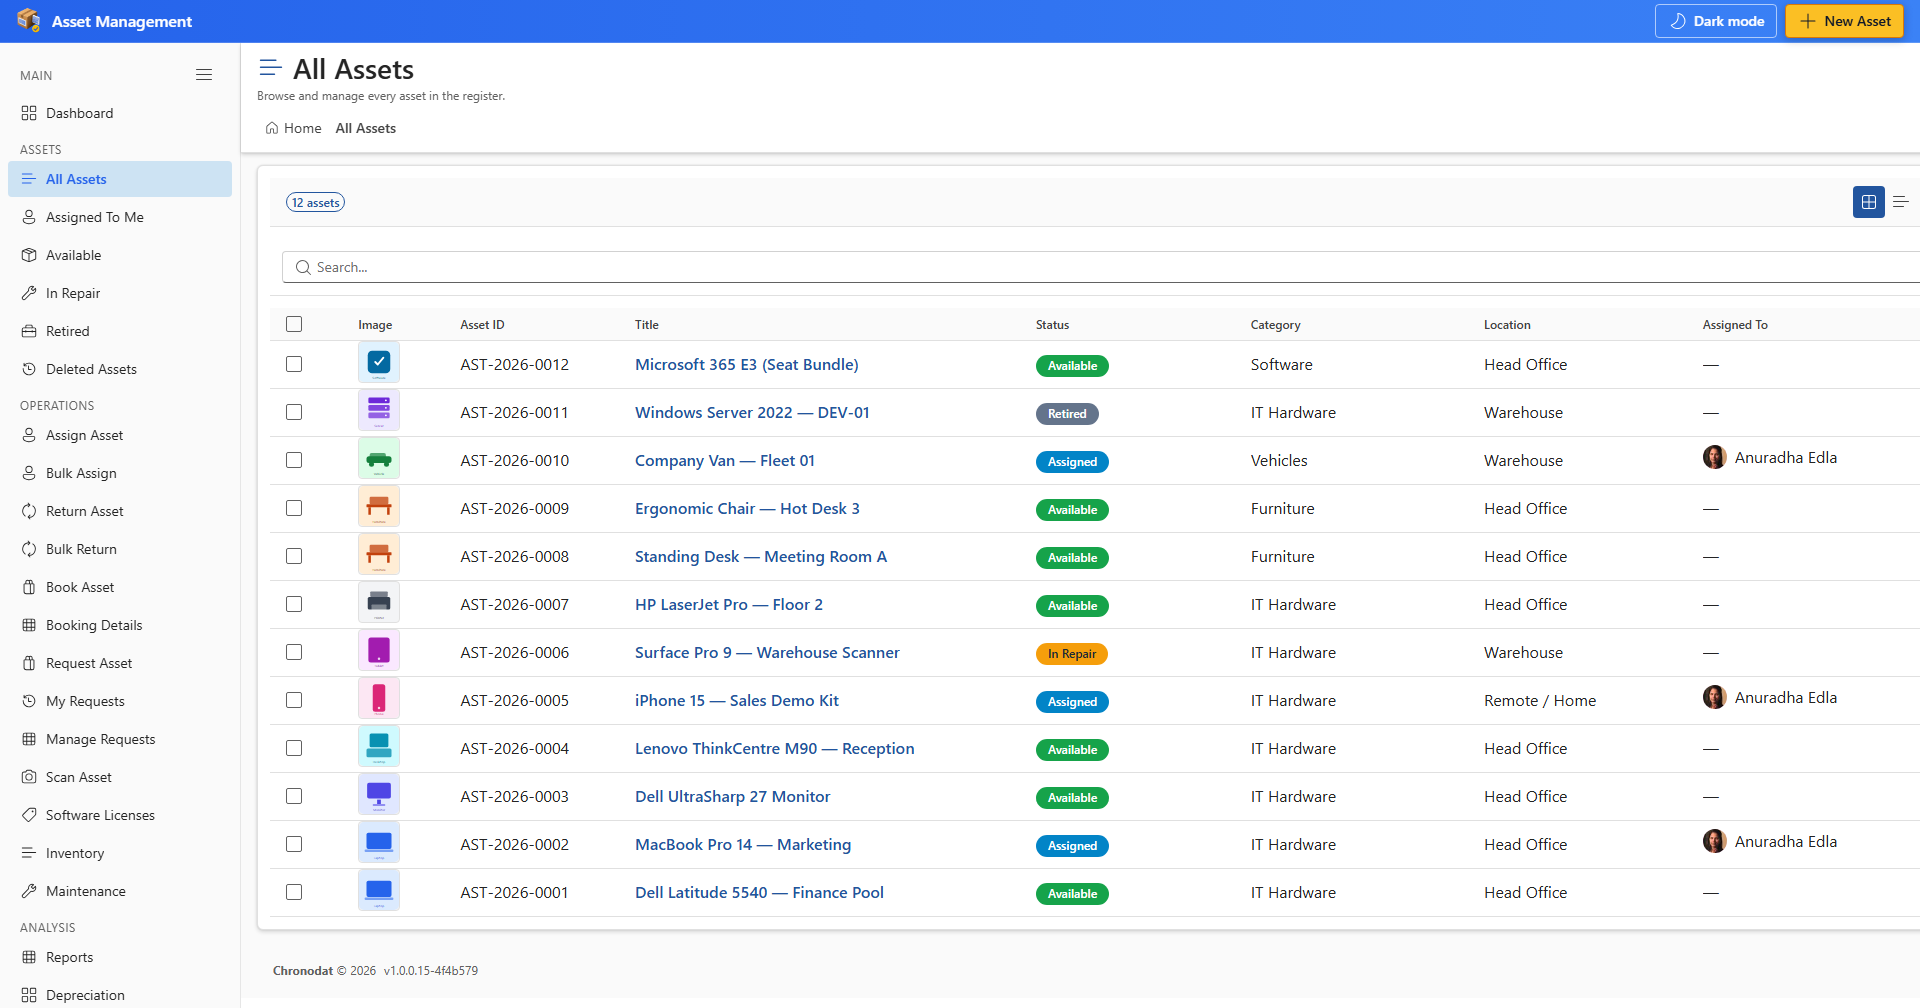Click the Depreciation grid icon in sidebar
Screen dimensions: 1920x1008
(x=29, y=995)
